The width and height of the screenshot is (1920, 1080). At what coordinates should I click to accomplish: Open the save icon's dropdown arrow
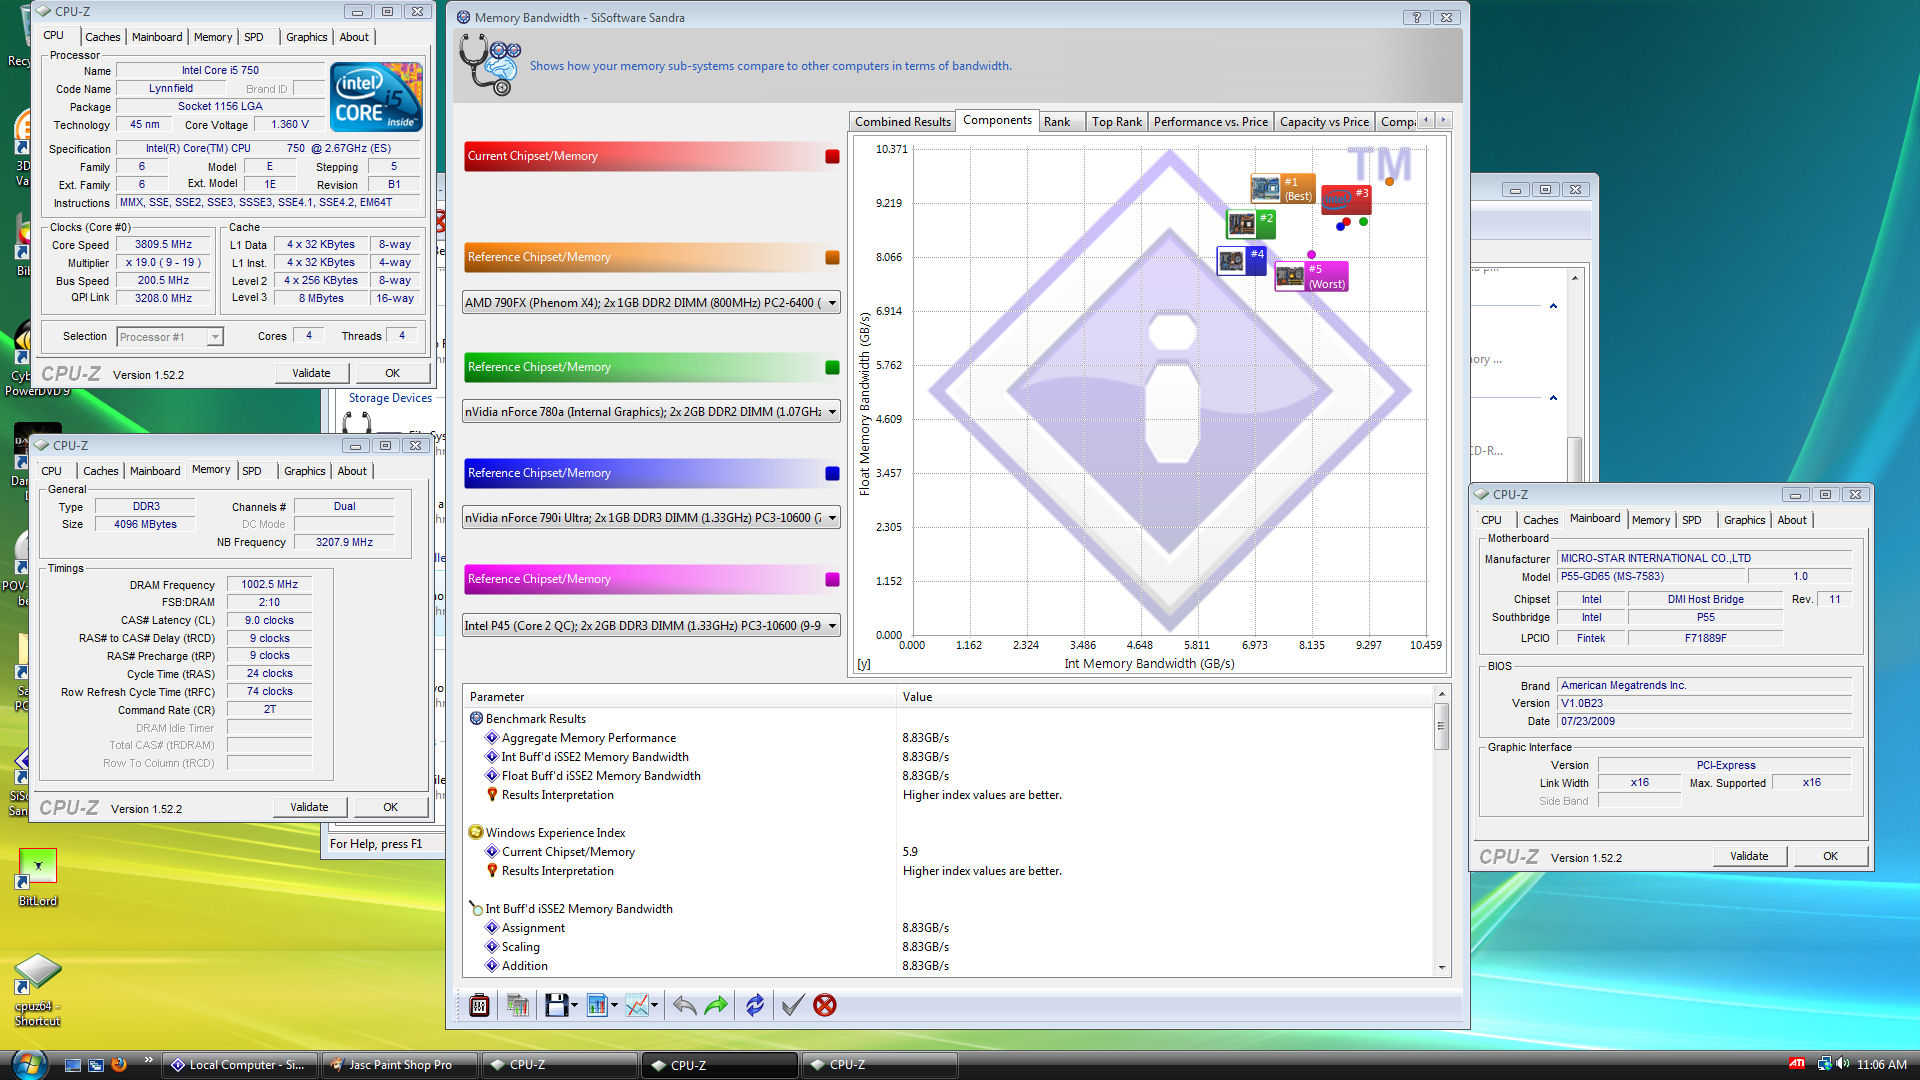[x=575, y=1005]
